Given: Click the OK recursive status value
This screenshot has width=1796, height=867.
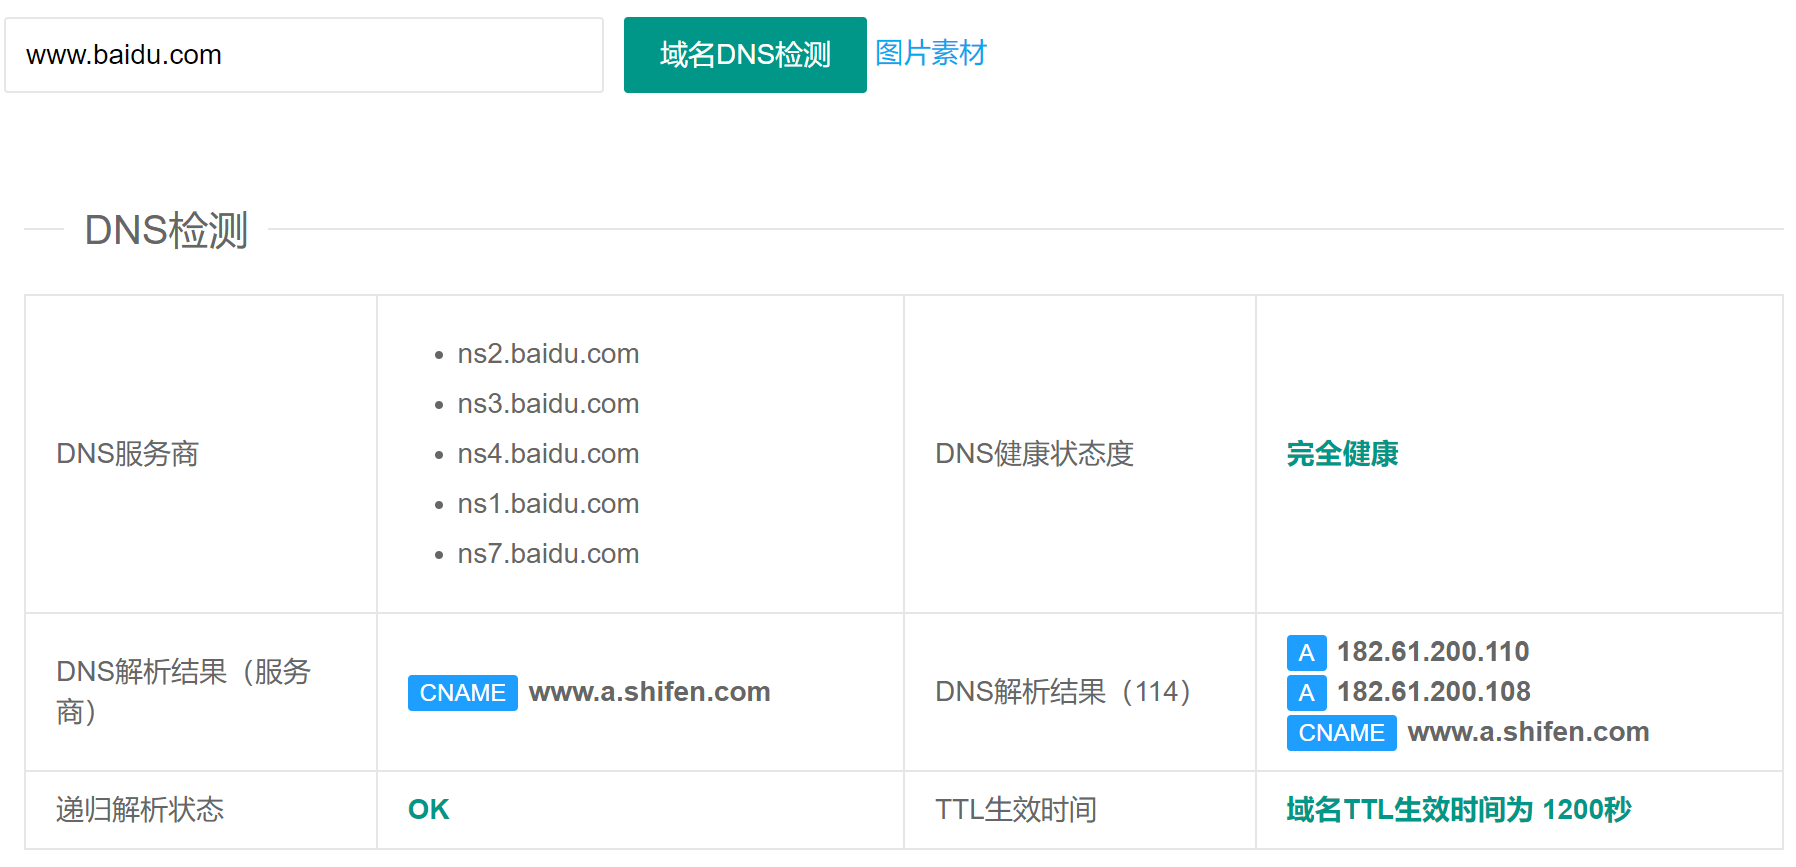Looking at the screenshot, I should point(428,810).
